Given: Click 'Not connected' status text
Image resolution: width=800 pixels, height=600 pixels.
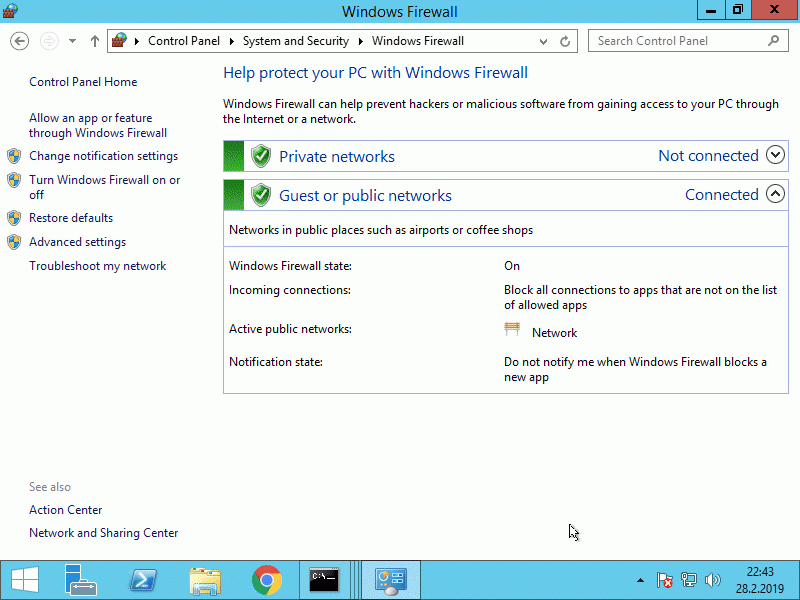Looking at the screenshot, I should [x=708, y=155].
